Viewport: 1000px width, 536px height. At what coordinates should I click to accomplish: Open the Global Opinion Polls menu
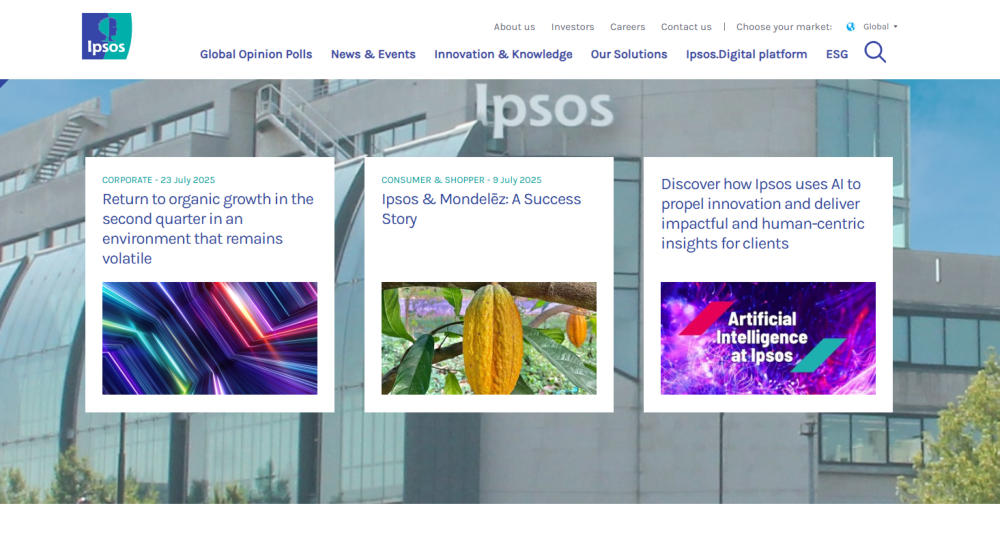pos(256,54)
